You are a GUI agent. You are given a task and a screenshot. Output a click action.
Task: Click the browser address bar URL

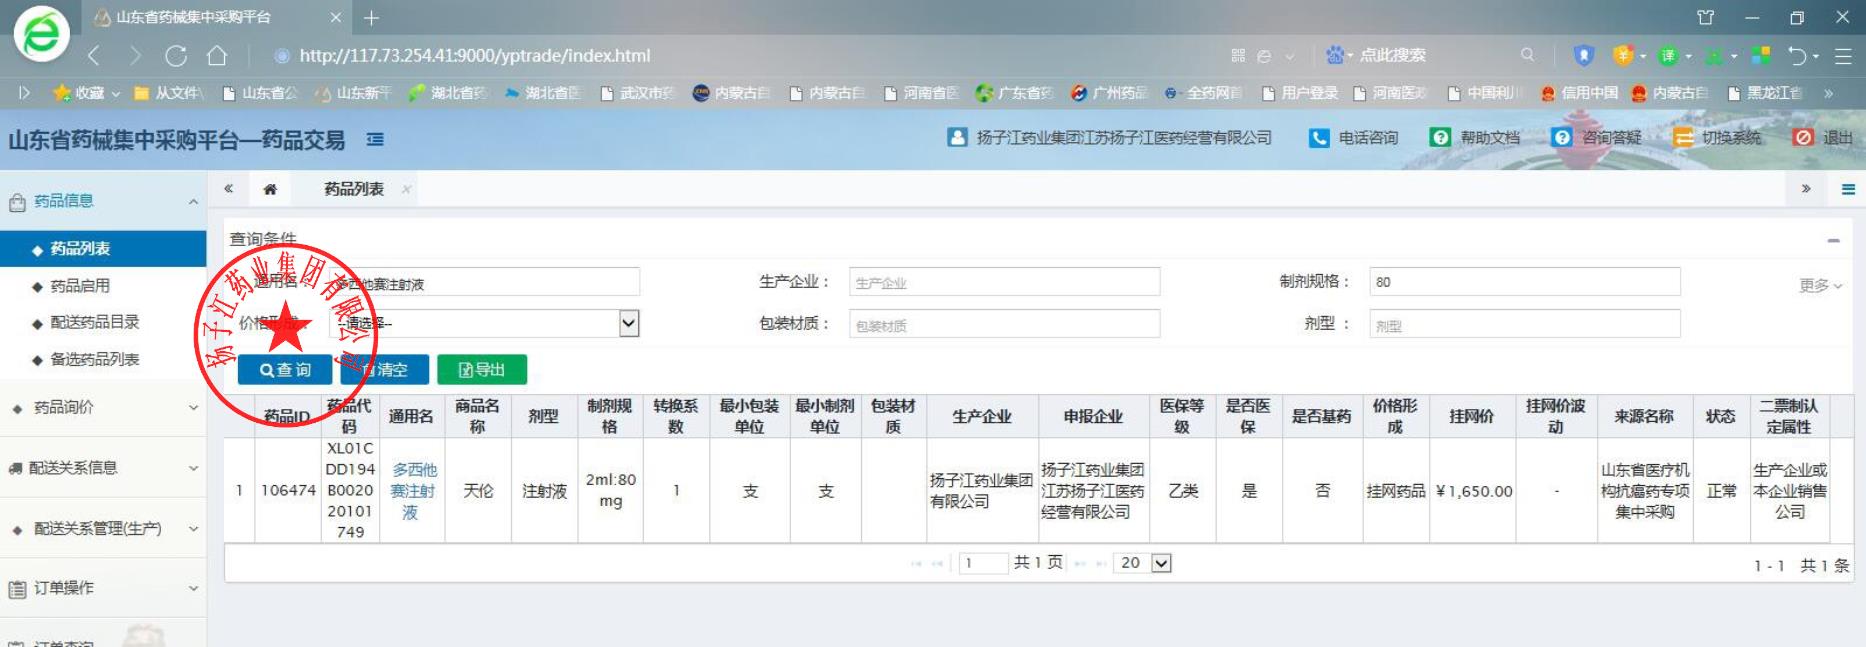click(475, 56)
